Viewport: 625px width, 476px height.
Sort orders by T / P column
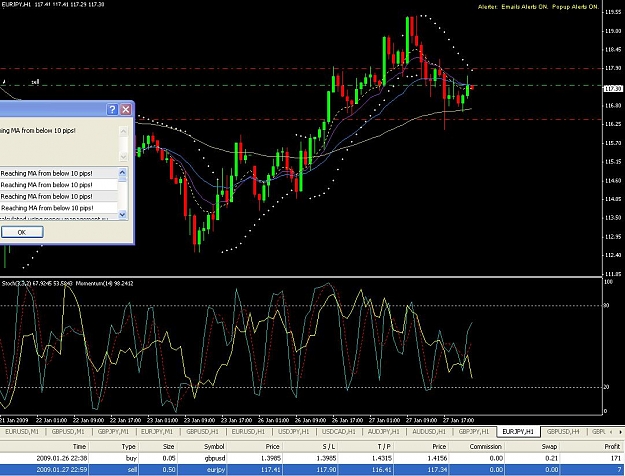click(x=366, y=446)
